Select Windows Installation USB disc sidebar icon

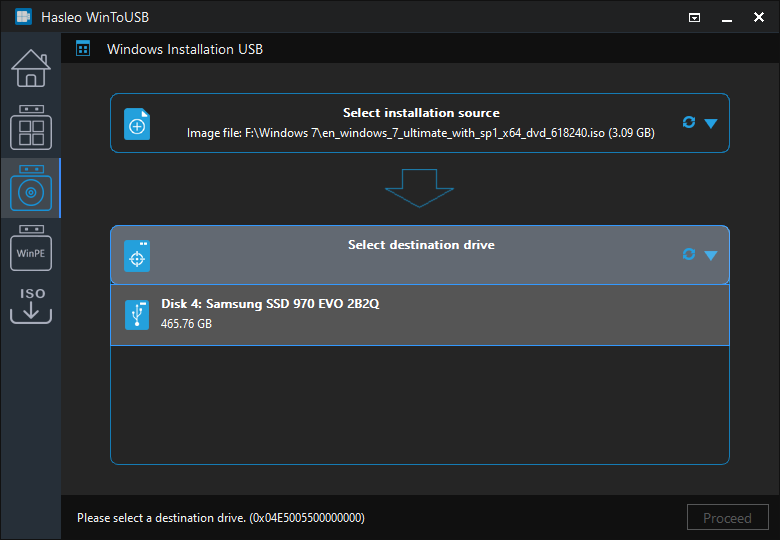[31, 188]
